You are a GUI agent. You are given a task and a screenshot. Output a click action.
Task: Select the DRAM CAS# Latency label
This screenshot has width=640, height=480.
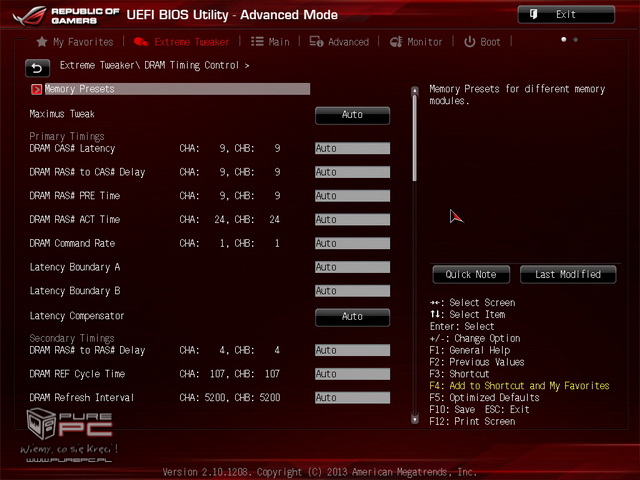pos(72,149)
